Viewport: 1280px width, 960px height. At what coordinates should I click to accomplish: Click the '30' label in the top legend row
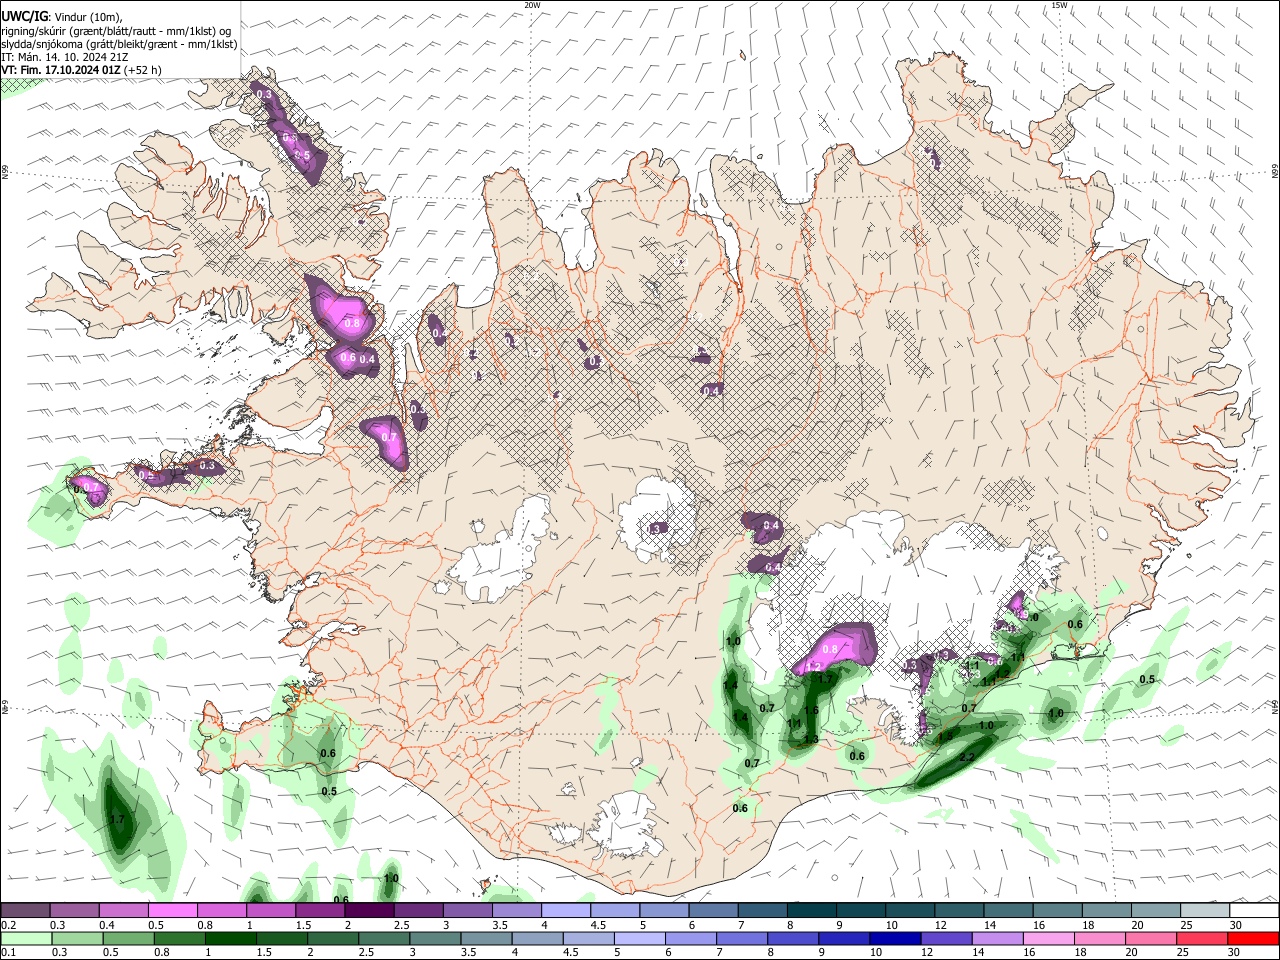[1236, 925]
